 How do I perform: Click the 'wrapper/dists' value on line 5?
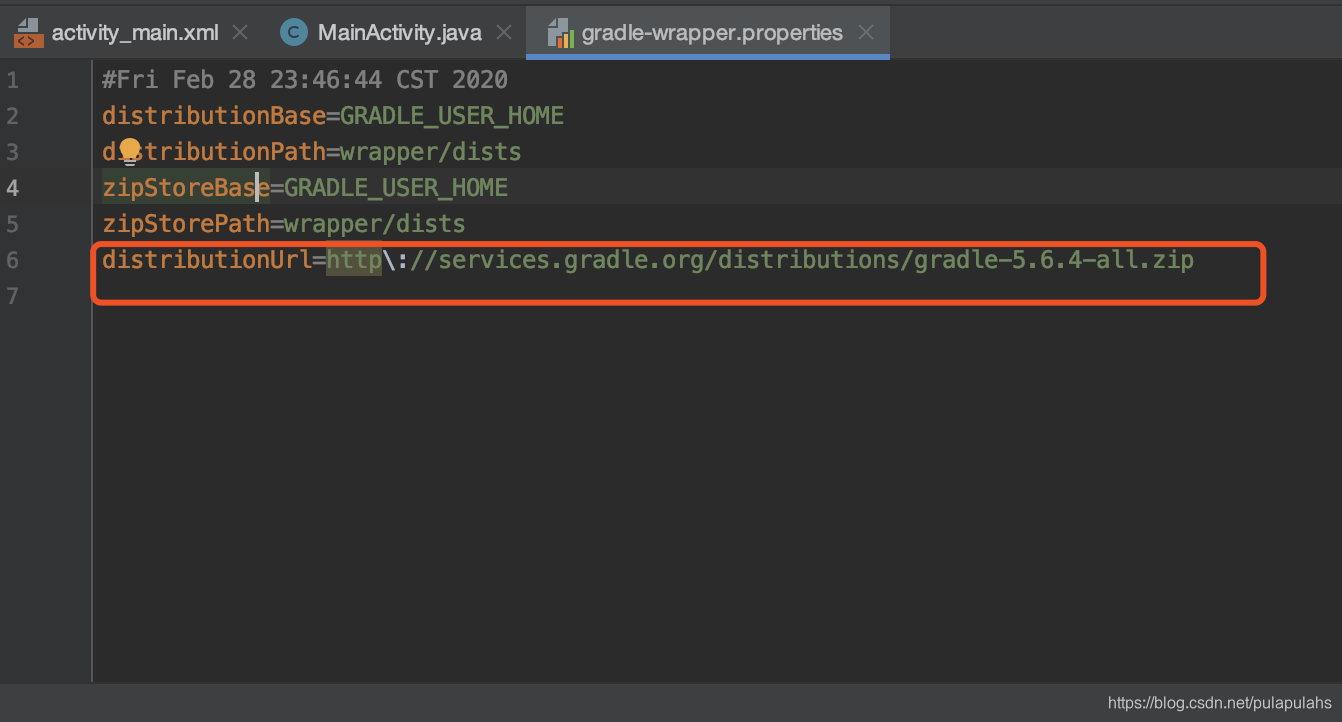(x=375, y=224)
